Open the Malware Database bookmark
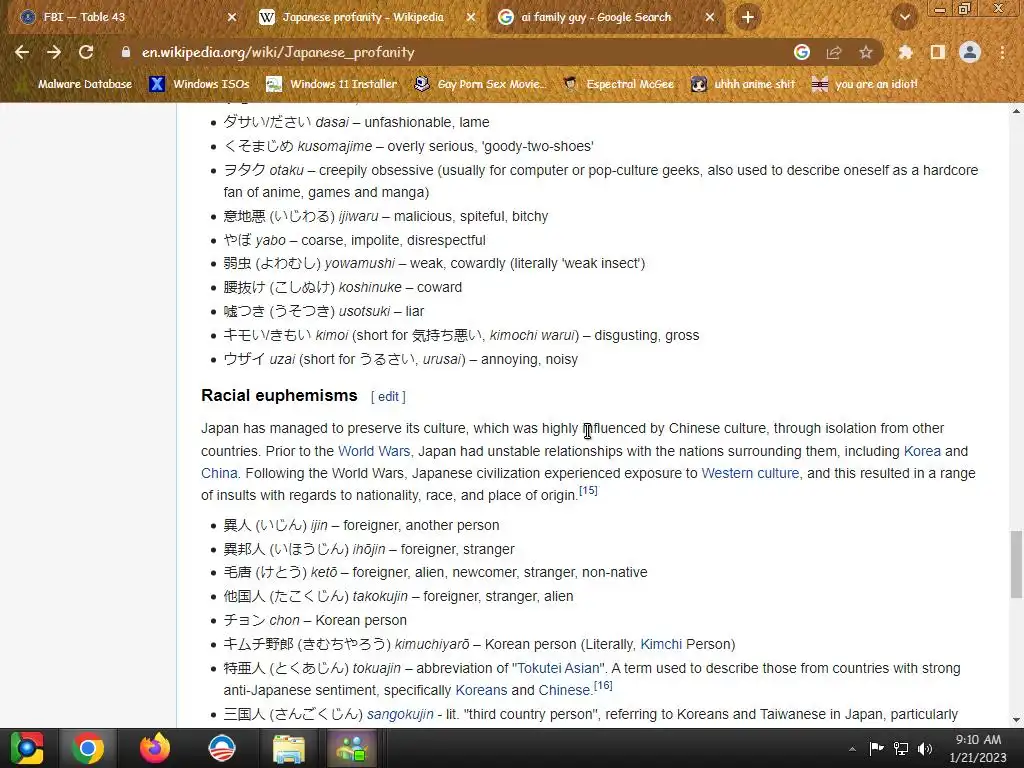 click(76, 84)
